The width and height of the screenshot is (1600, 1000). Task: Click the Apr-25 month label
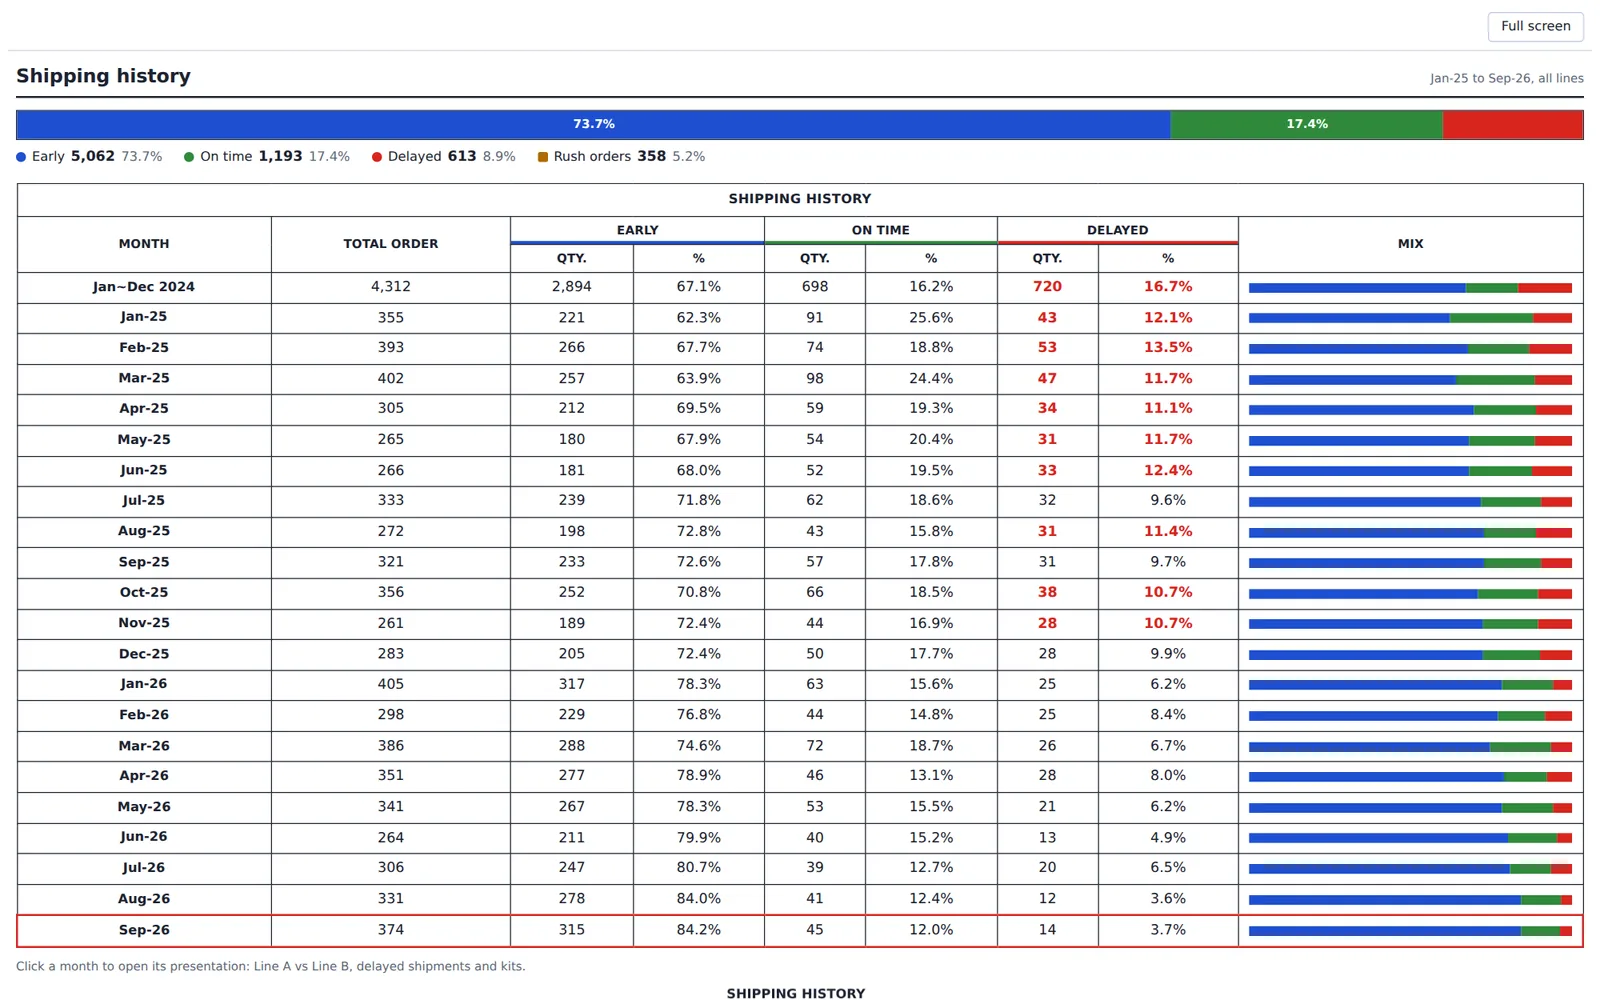[x=144, y=408]
